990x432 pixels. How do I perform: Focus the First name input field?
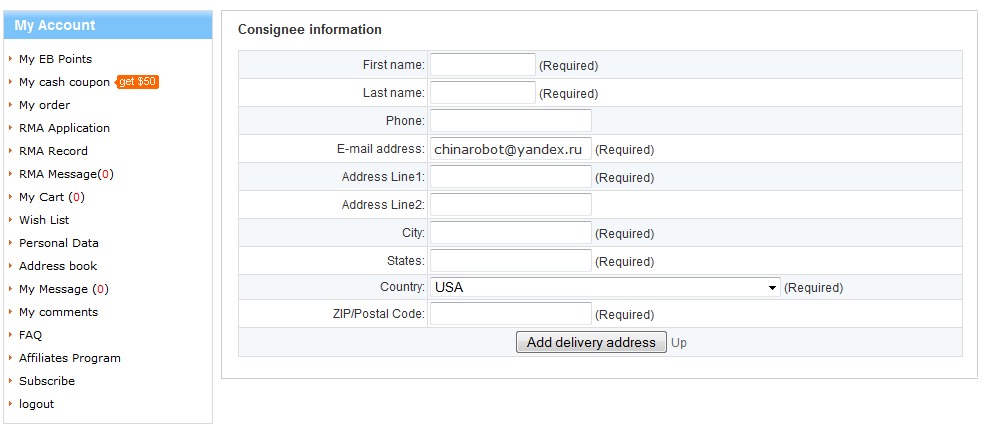tap(482, 65)
